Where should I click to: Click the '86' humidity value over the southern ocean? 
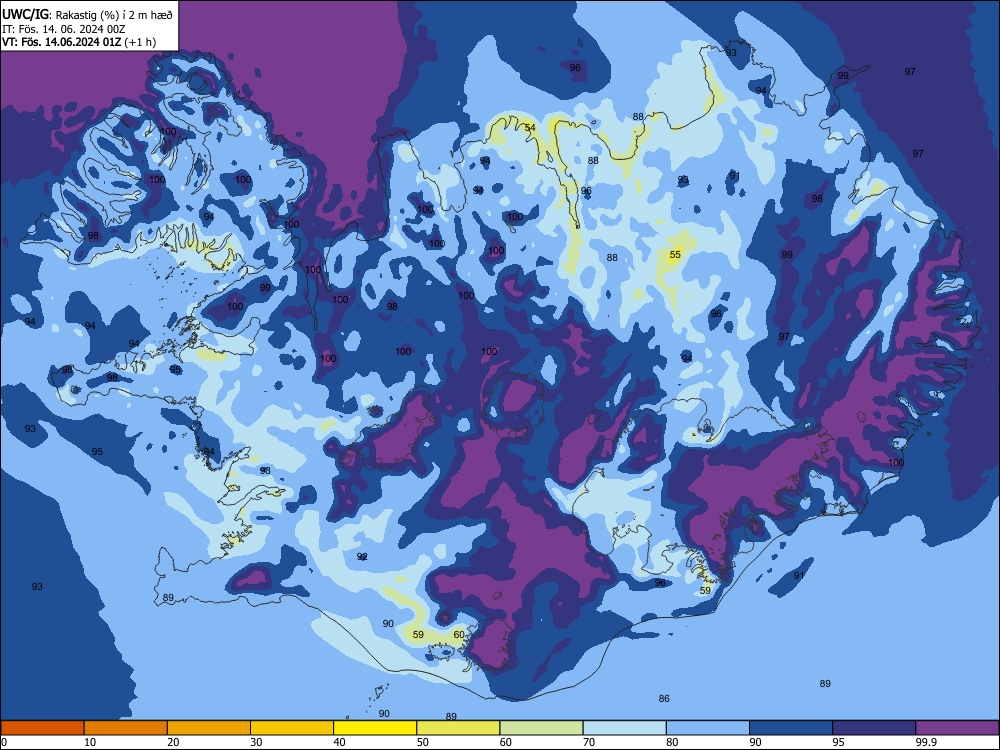click(664, 698)
